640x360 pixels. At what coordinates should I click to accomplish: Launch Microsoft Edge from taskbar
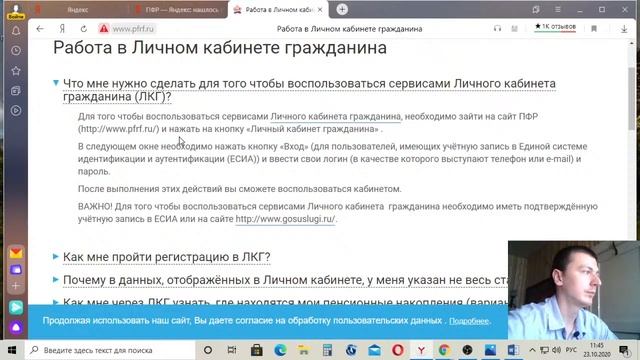pyautogui.click(x=280, y=350)
